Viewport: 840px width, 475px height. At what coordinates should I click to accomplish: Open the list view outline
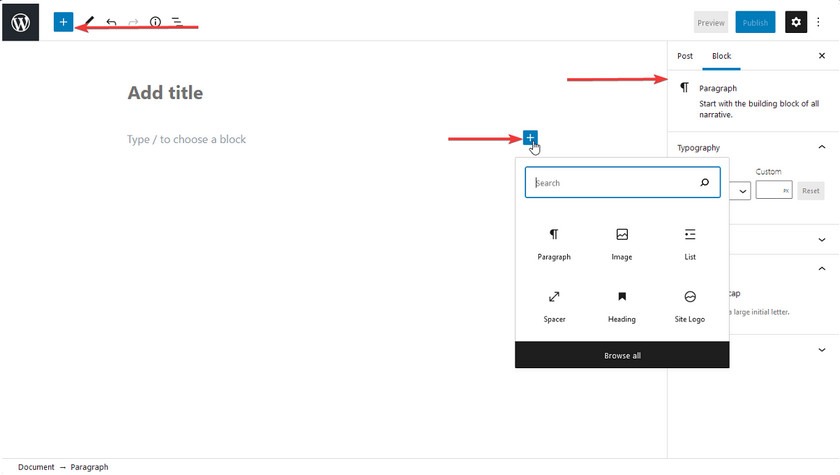click(x=177, y=22)
